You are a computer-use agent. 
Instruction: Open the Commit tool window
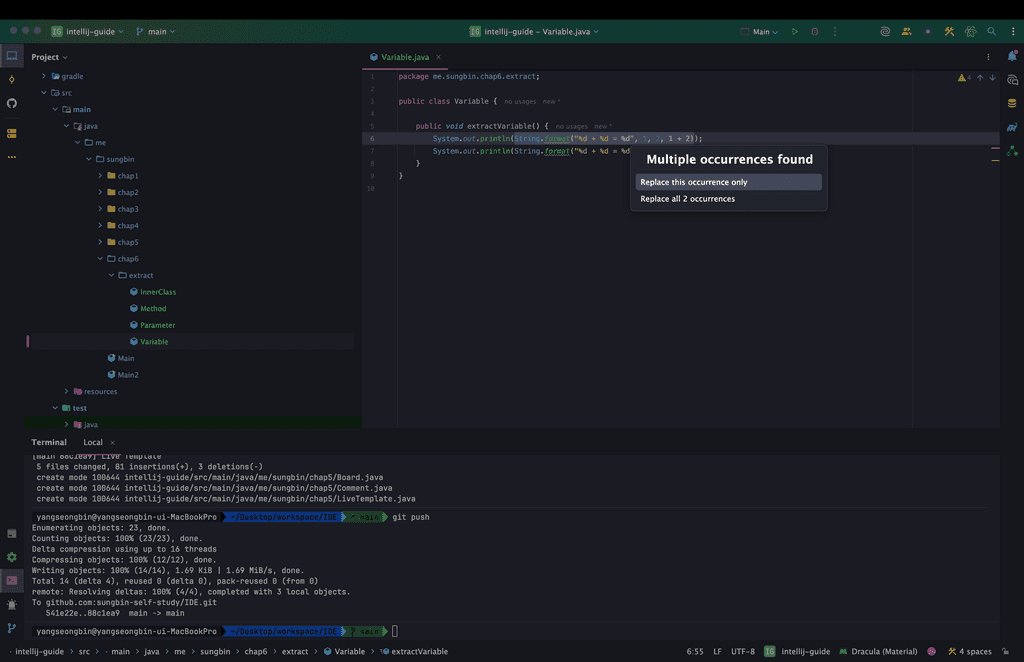12,79
